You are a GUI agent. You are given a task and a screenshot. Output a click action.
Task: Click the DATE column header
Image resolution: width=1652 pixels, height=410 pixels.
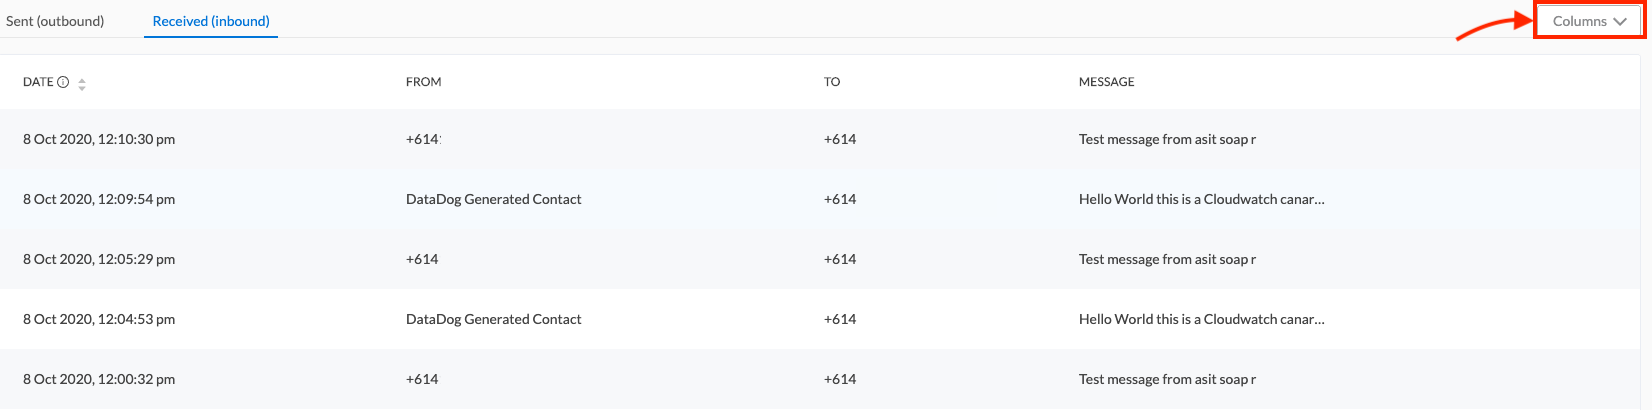38,82
